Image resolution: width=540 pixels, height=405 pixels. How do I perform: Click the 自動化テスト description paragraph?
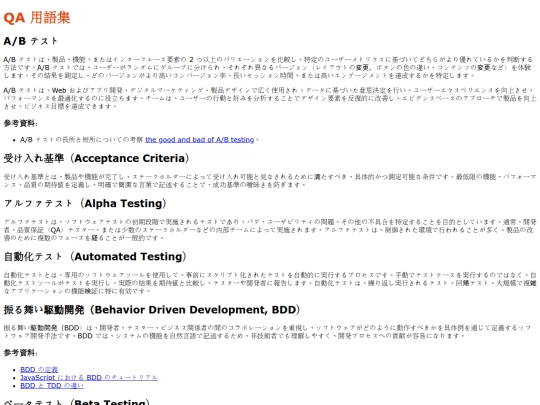[270, 283]
